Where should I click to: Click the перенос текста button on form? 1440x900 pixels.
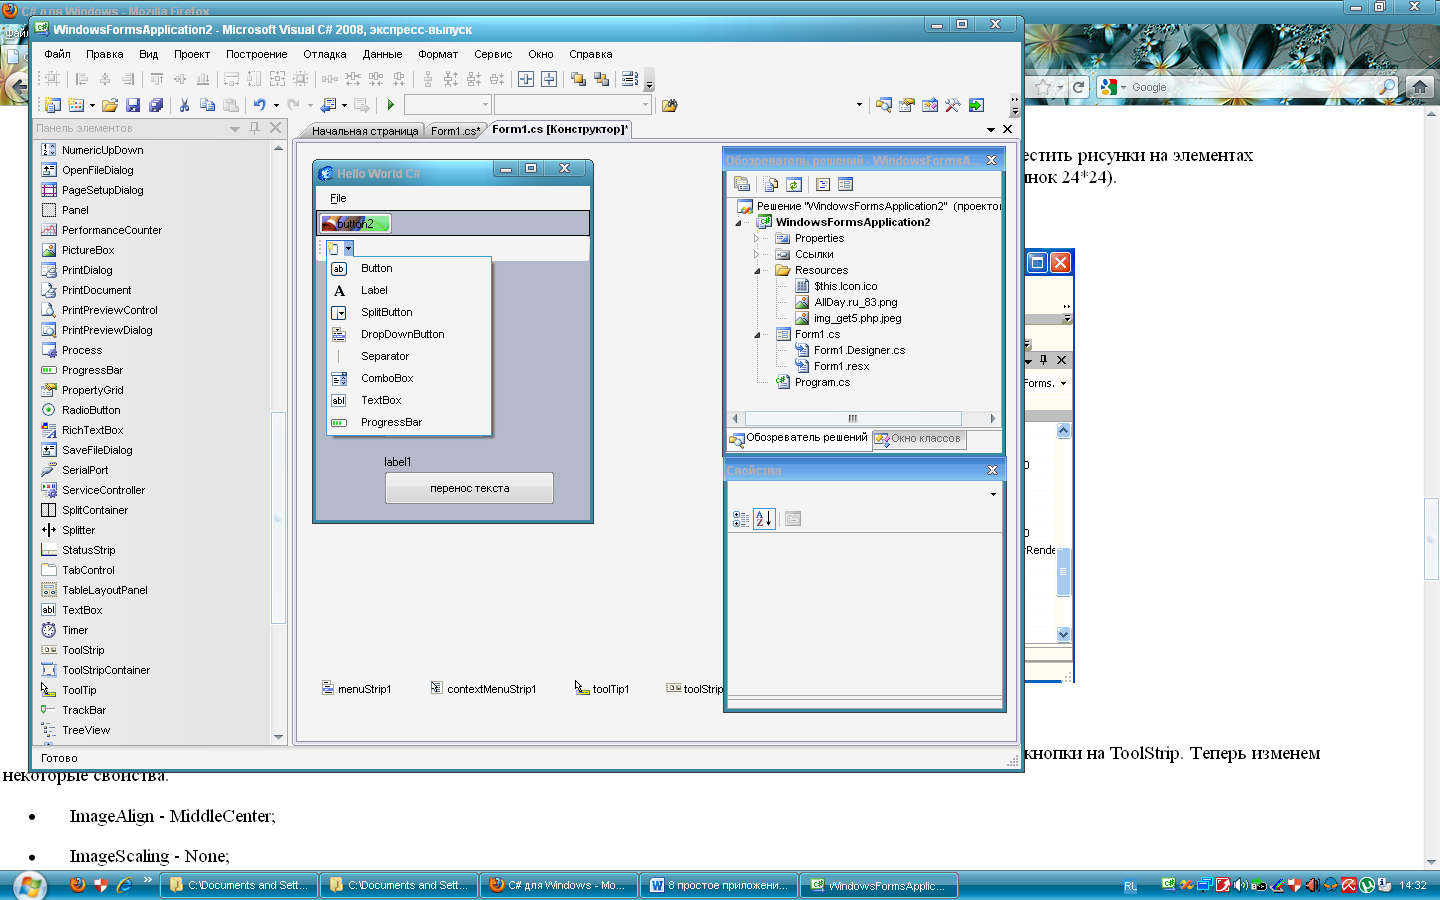tap(469, 488)
